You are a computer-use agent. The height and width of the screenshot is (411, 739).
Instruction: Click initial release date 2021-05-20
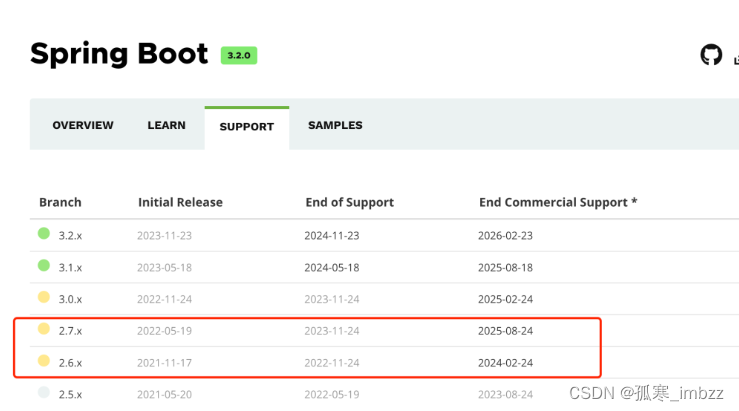pos(164,395)
